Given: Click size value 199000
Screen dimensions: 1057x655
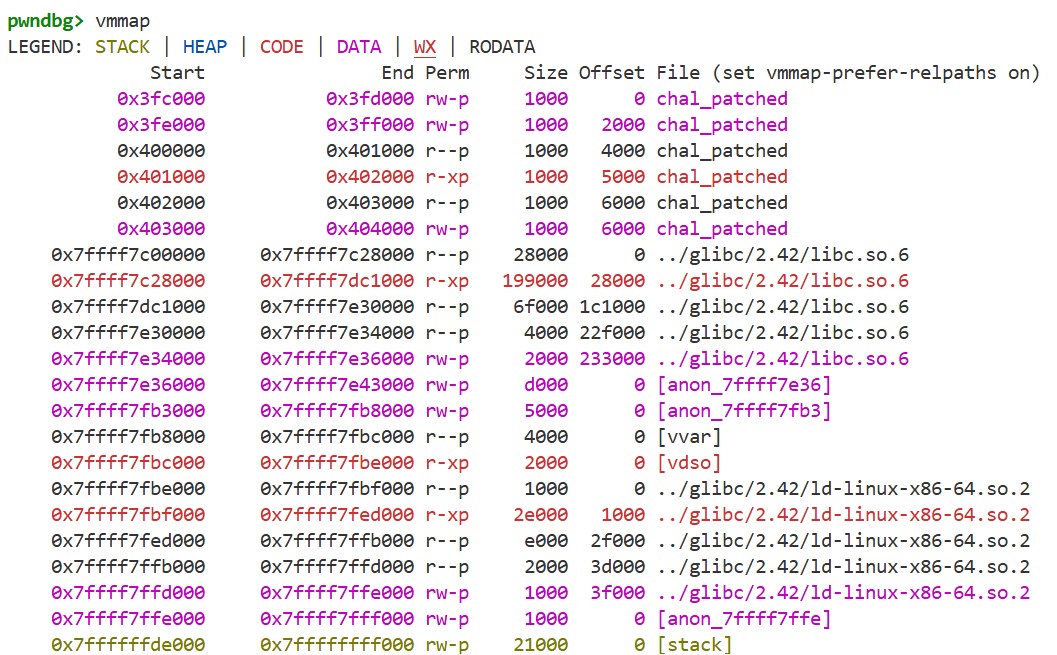Looking at the screenshot, I should (535, 280).
